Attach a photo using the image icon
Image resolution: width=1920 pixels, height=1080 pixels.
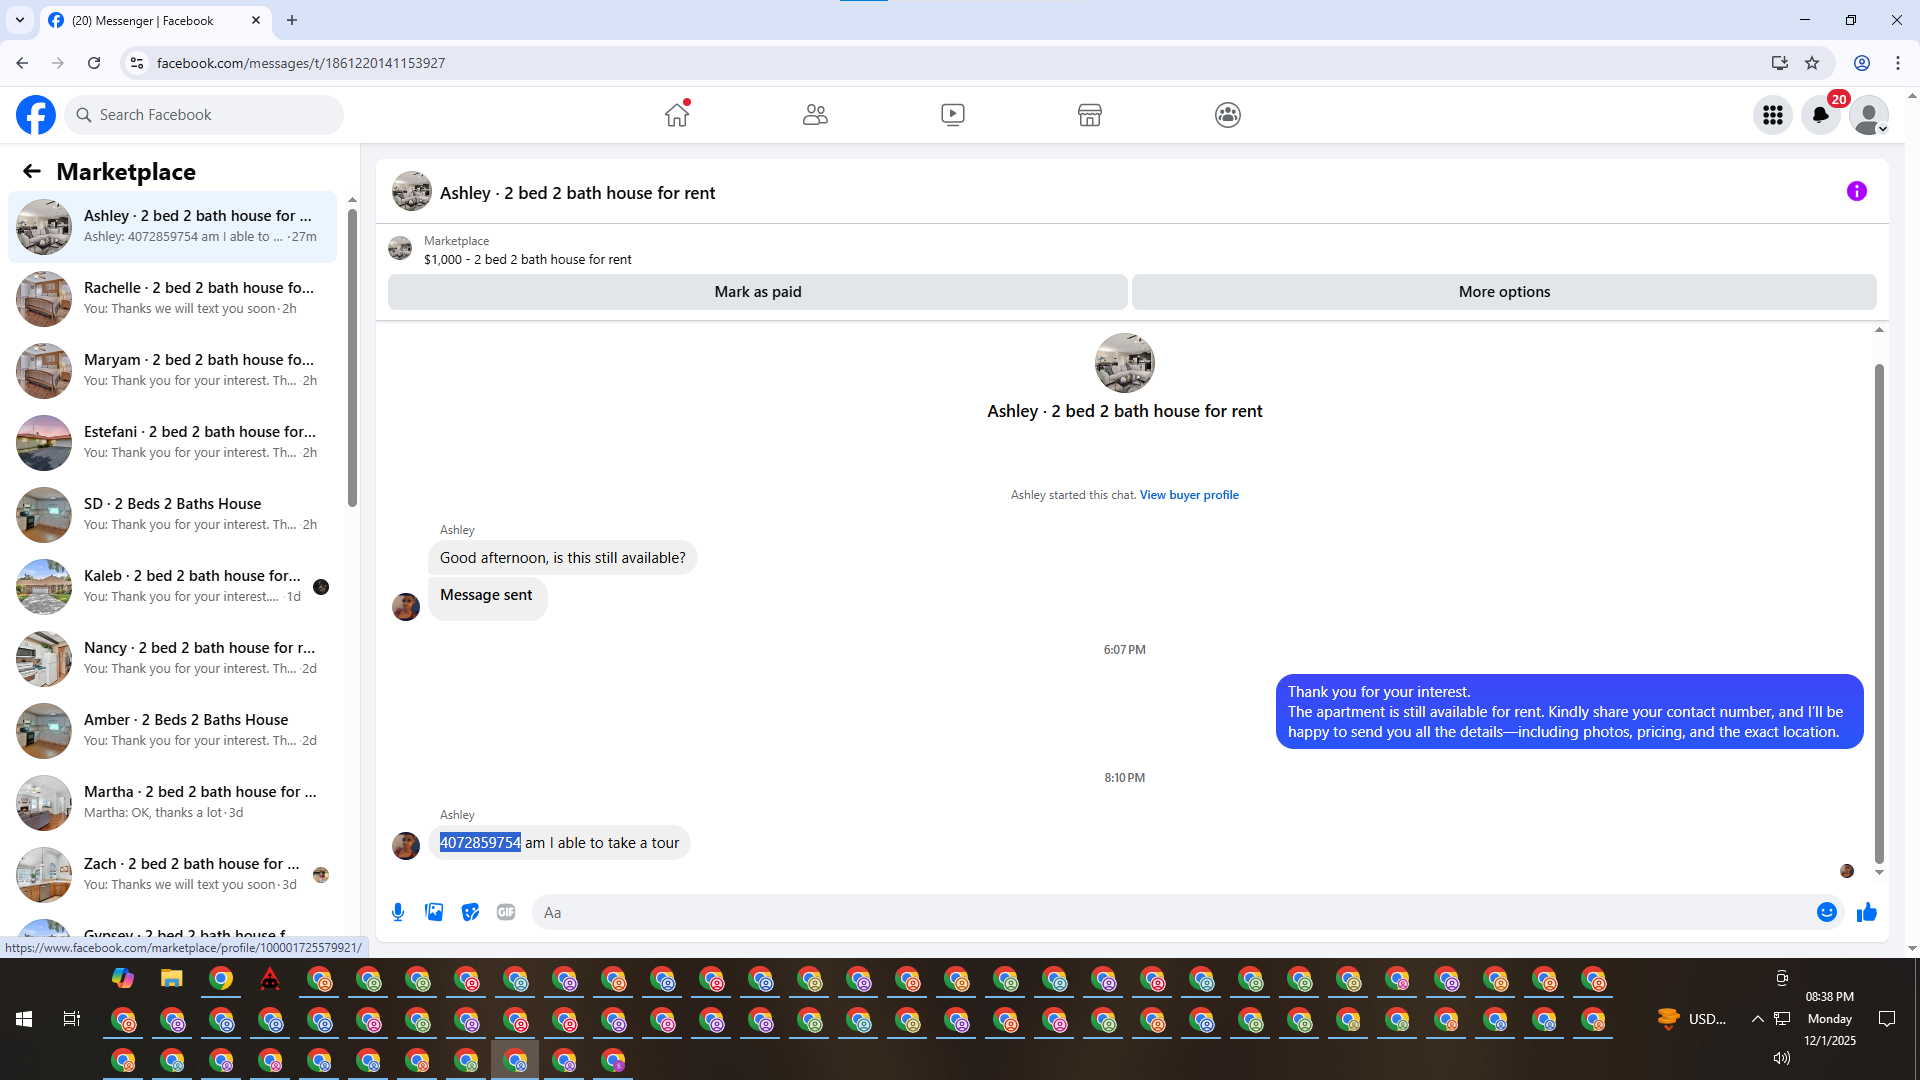click(434, 913)
